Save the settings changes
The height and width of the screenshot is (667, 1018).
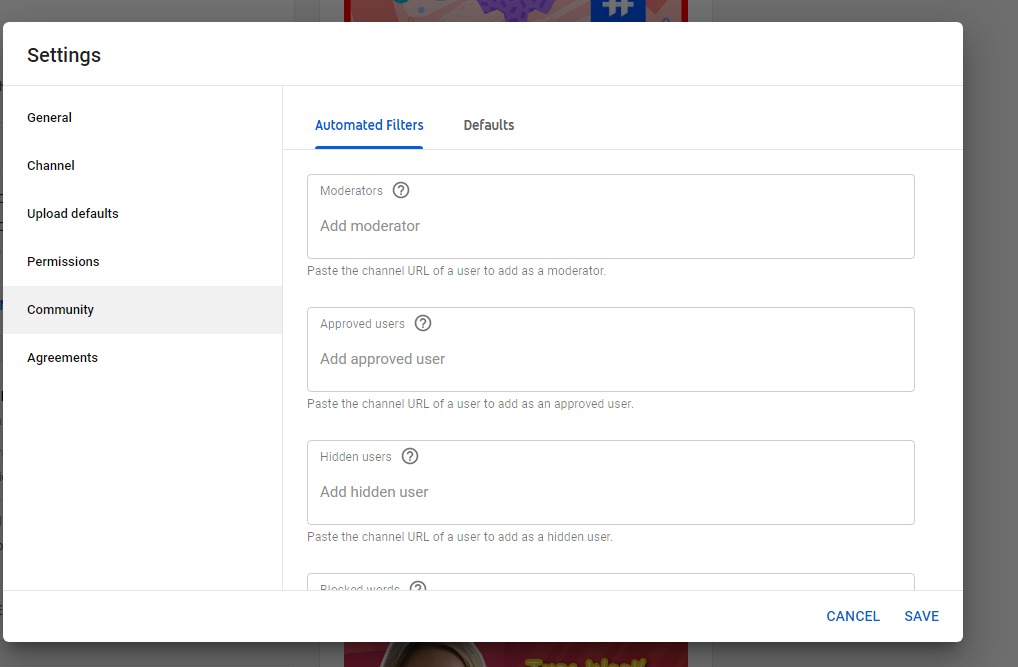coord(921,616)
